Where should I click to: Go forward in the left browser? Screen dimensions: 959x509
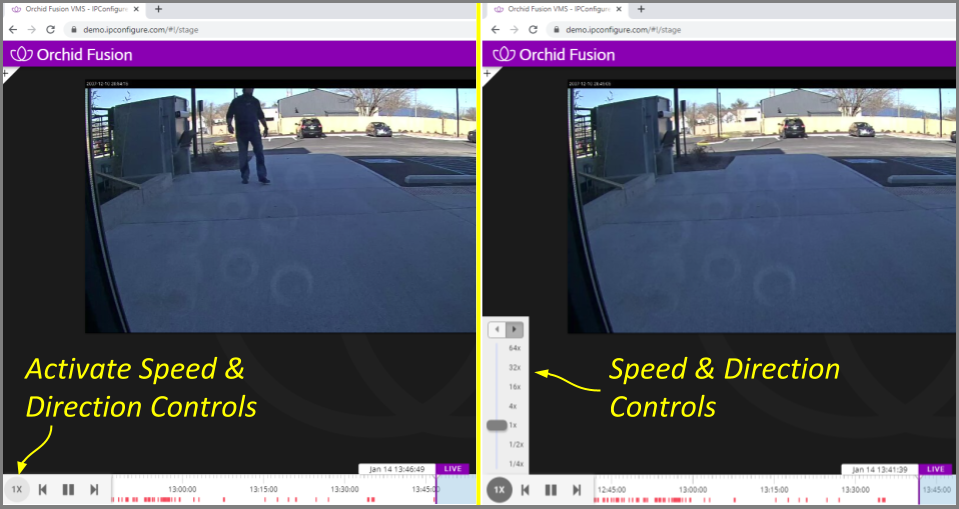point(32,29)
